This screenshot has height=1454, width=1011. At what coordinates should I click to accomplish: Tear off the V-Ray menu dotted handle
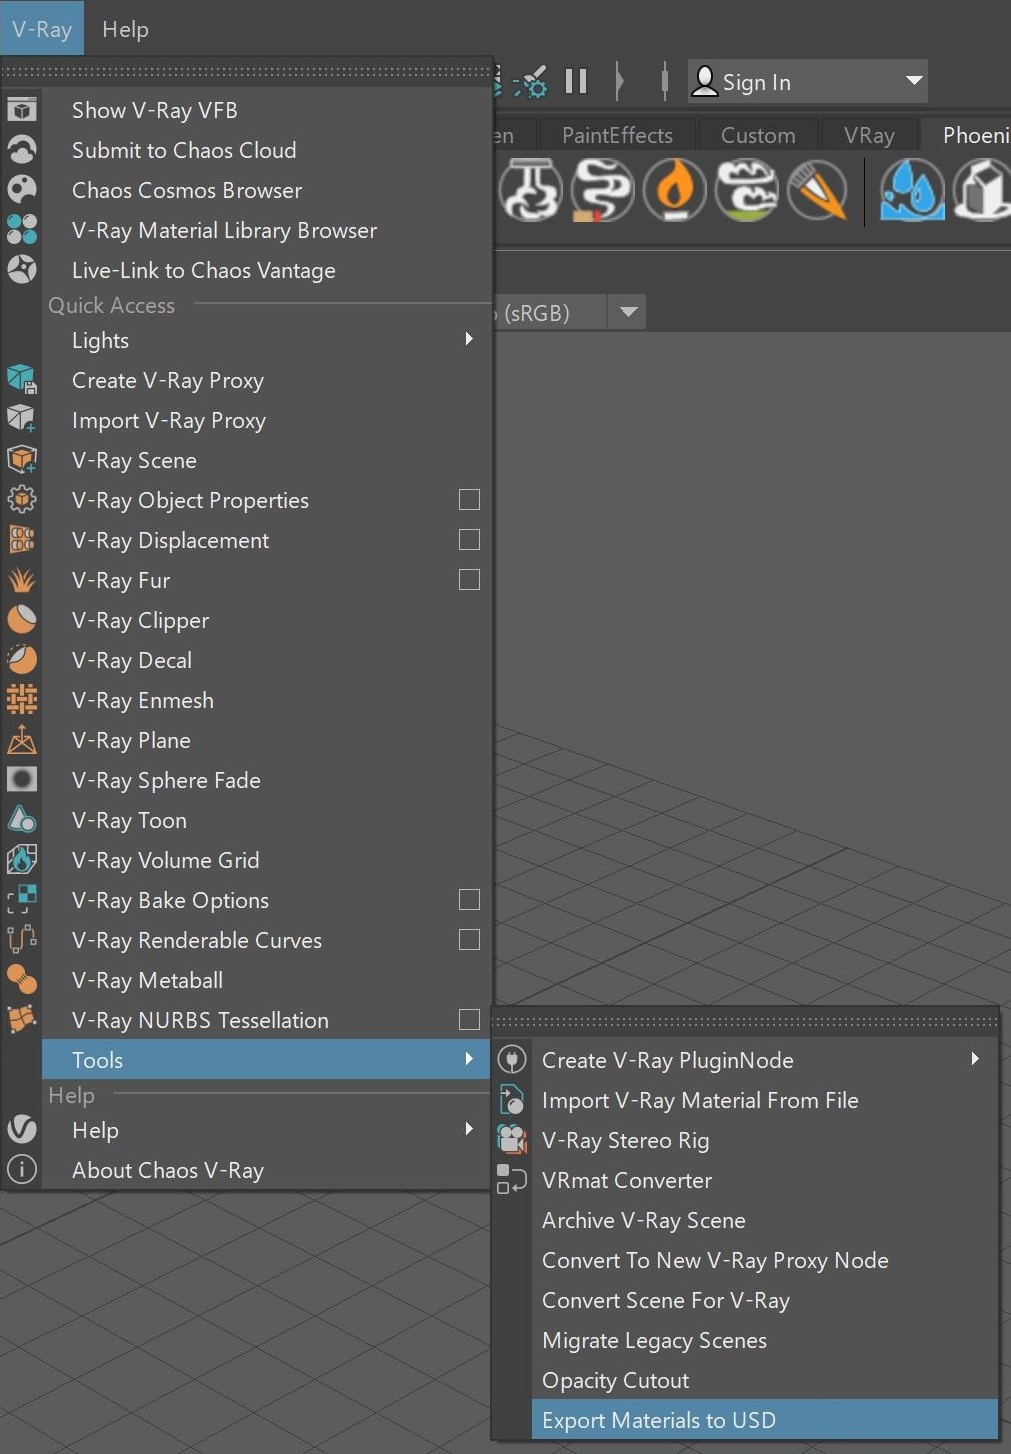[x=248, y=72]
